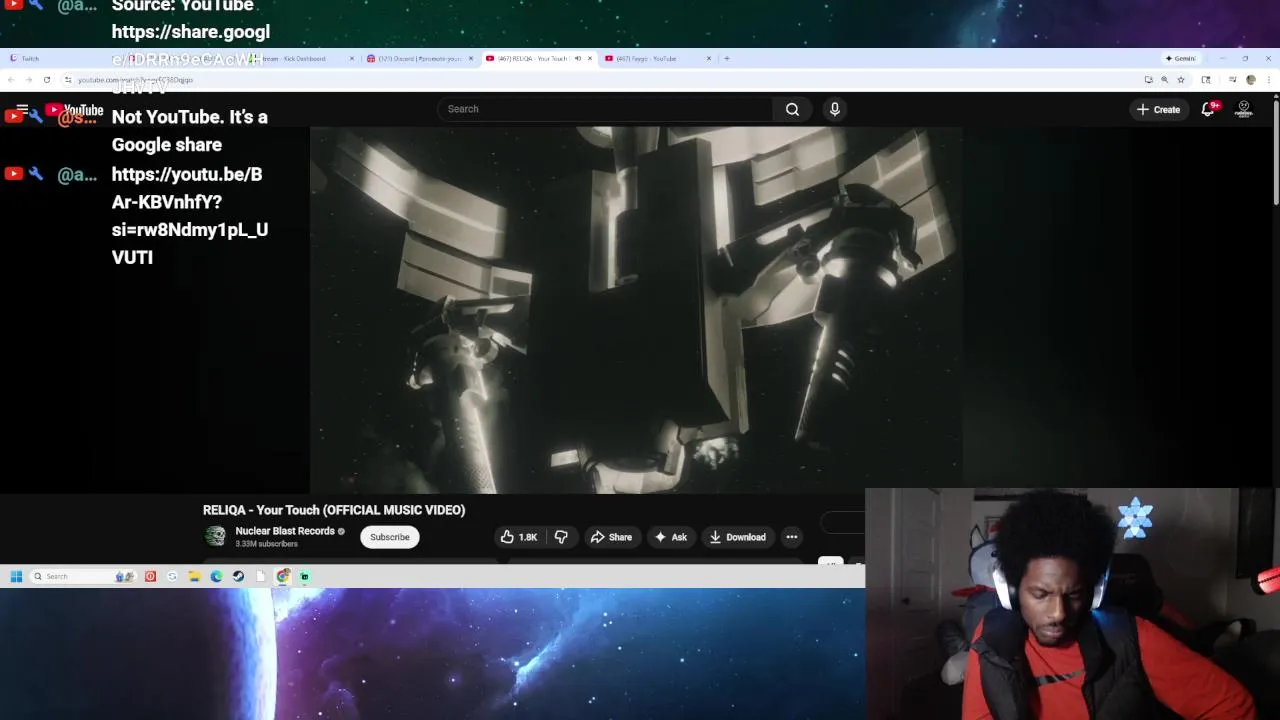Open the Windows Start menu

point(16,576)
